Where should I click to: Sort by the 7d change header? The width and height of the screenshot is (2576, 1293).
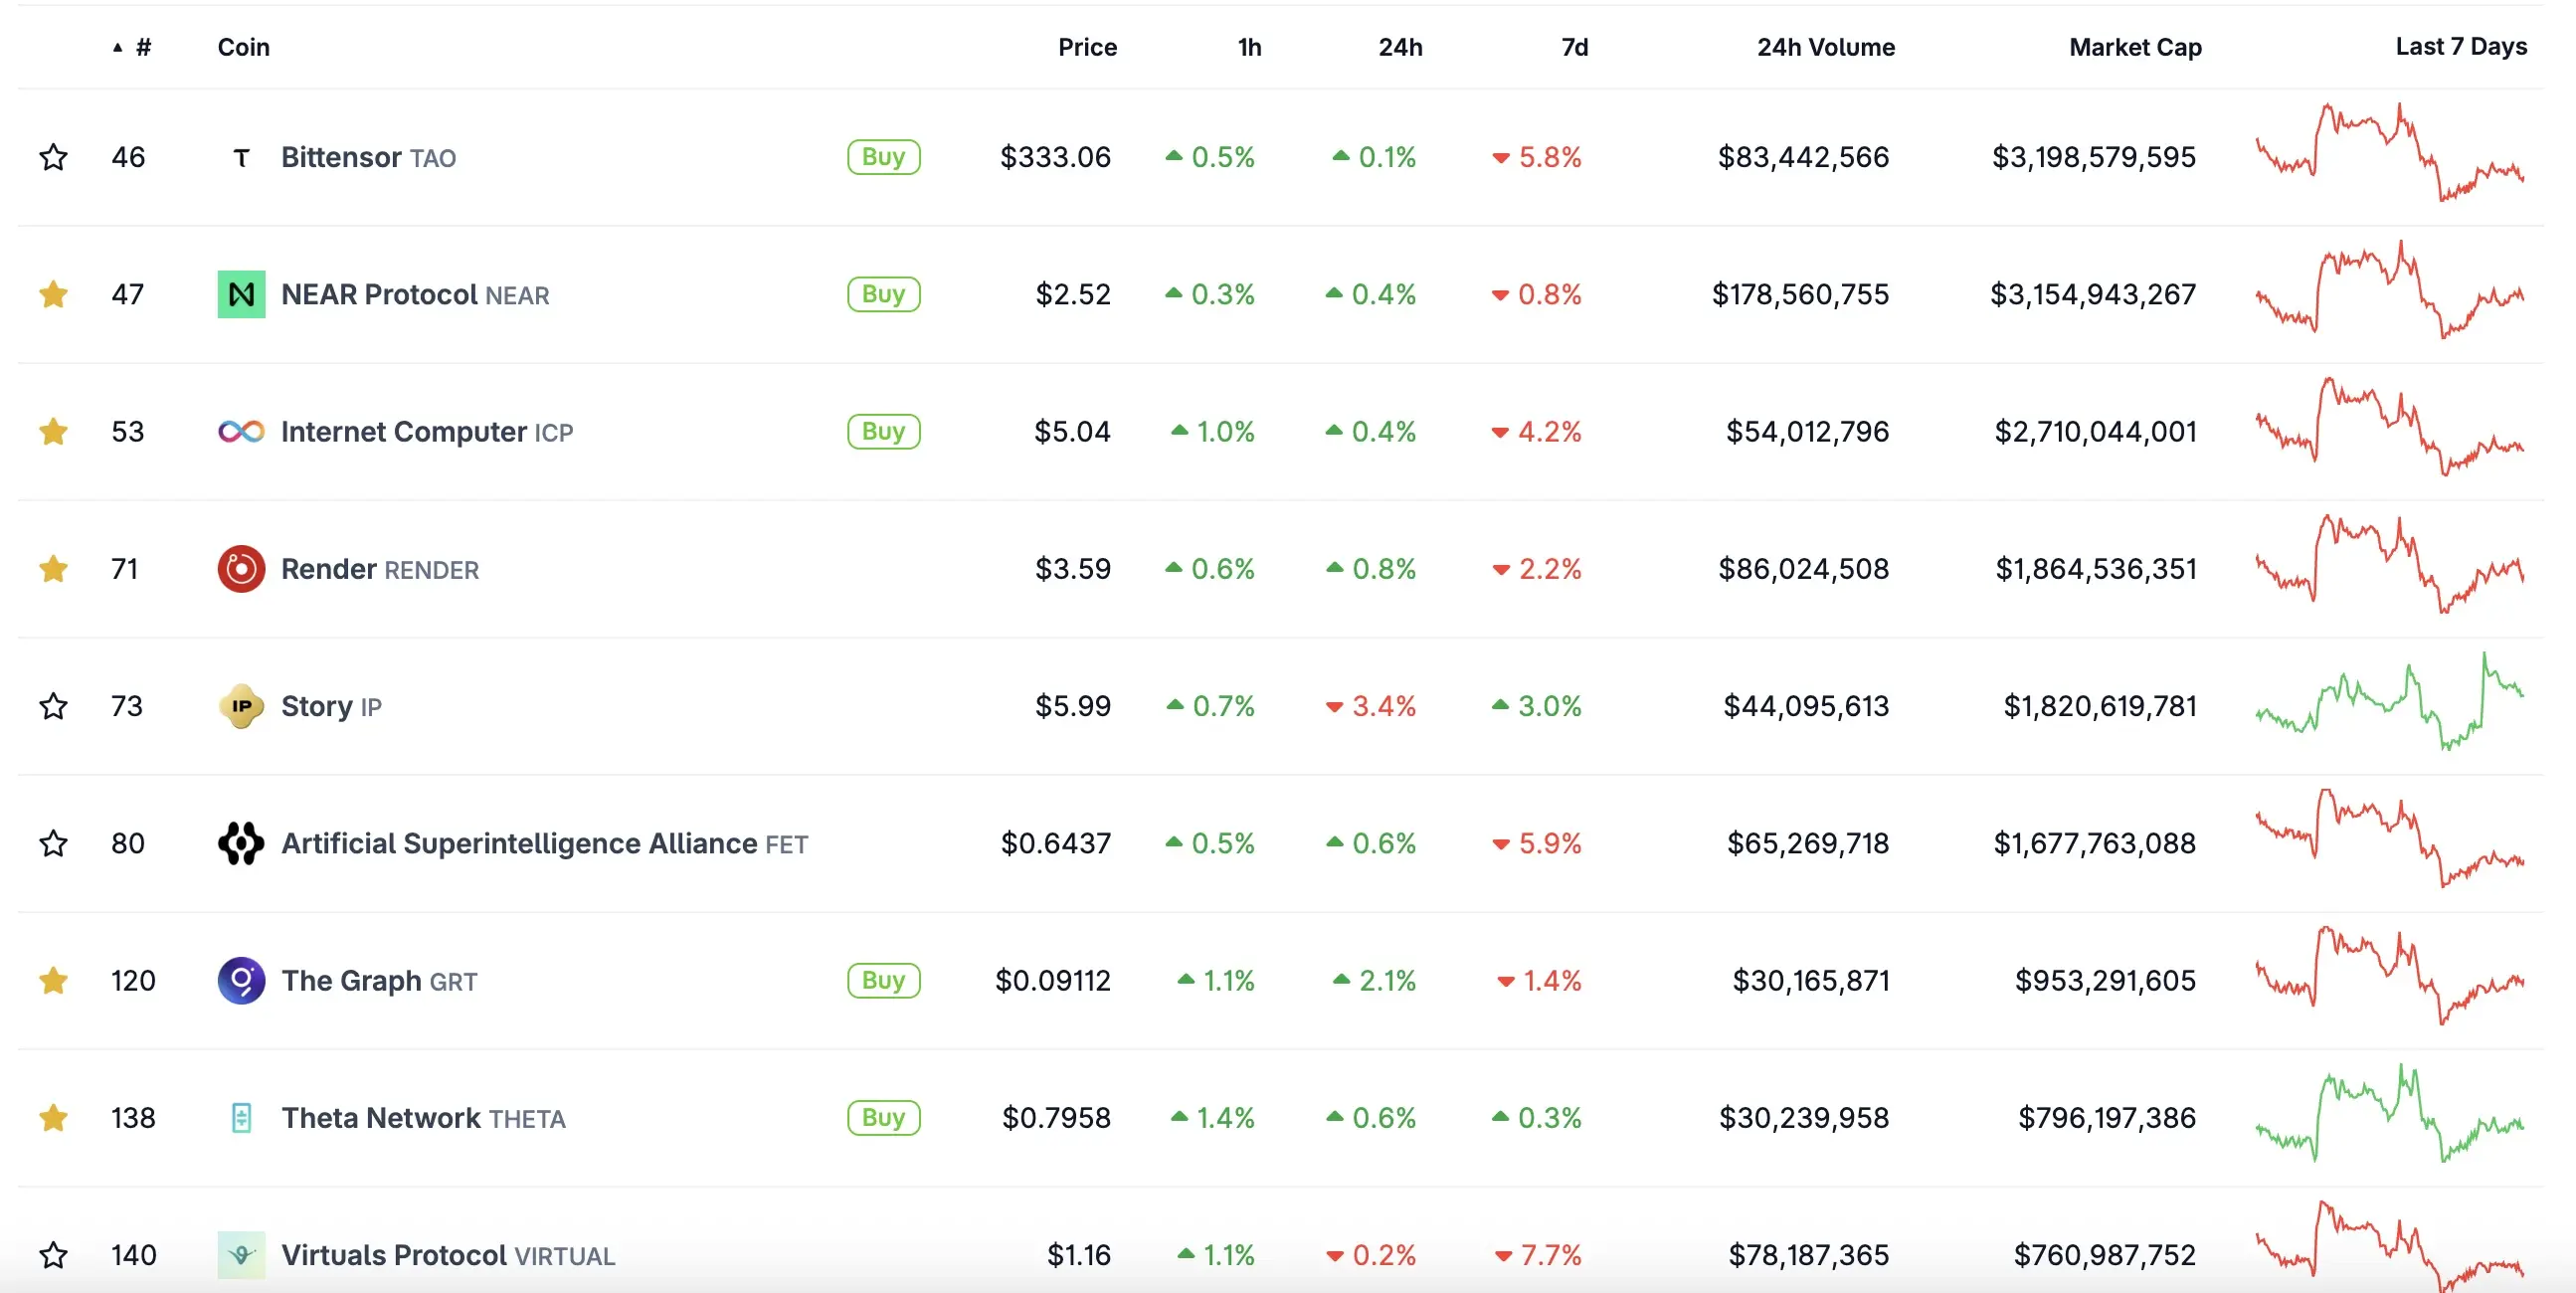tap(1574, 47)
